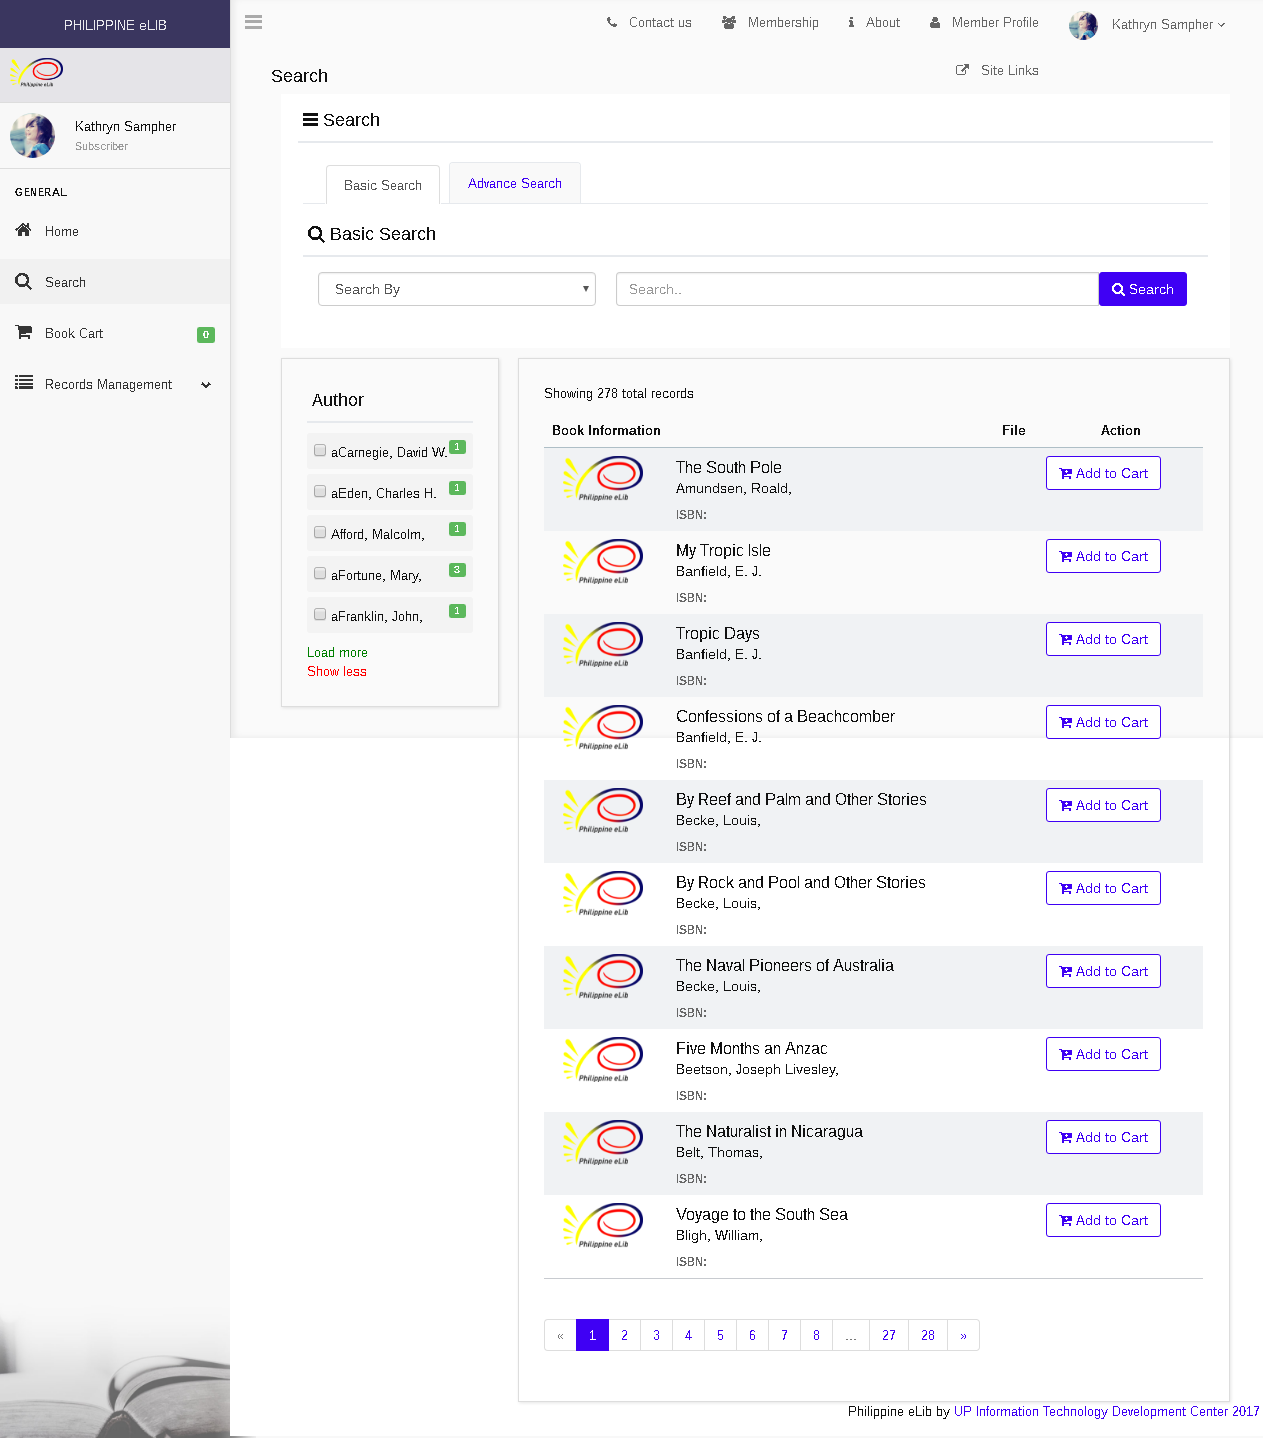Screen dimensions: 1263x1438
Task: Click Kathryn Sampher's avatar in the sidebar
Action: tap(33, 136)
